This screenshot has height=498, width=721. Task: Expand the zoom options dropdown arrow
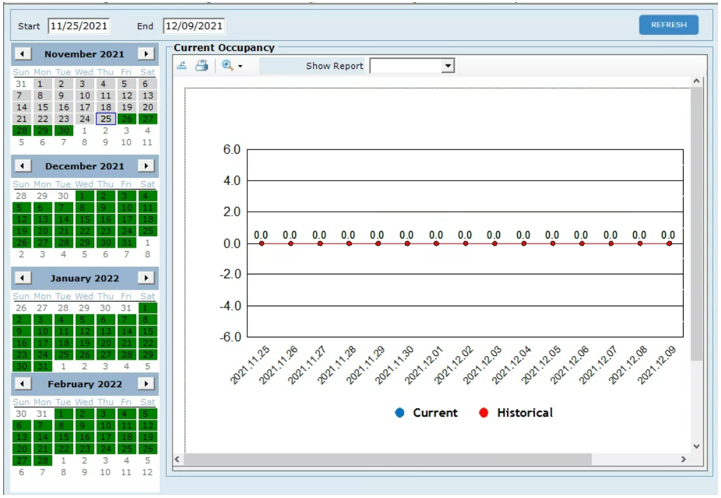pos(240,67)
